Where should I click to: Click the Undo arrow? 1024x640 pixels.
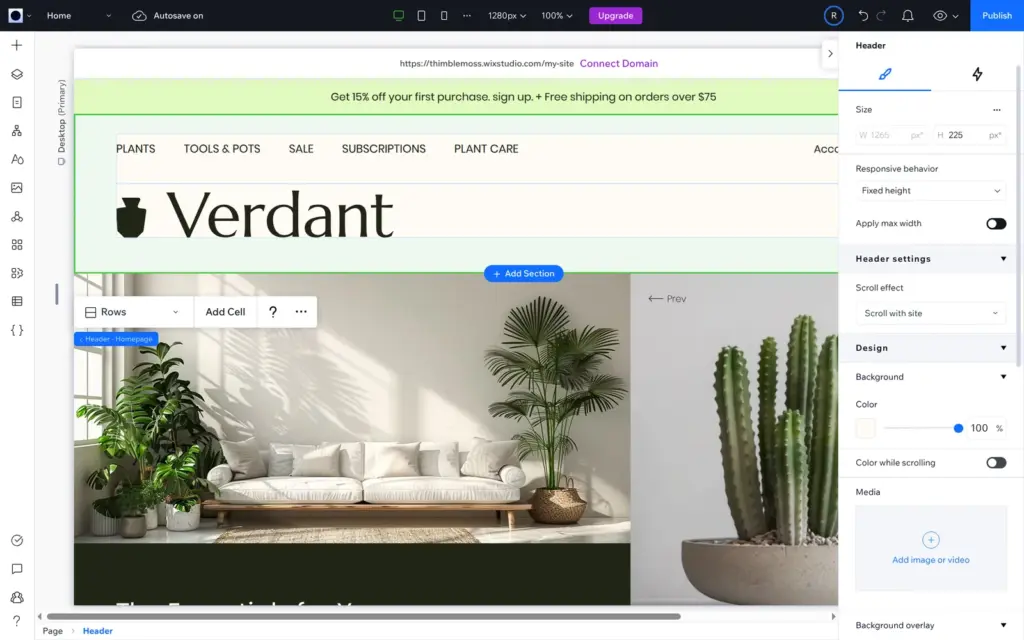coord(863,15)
